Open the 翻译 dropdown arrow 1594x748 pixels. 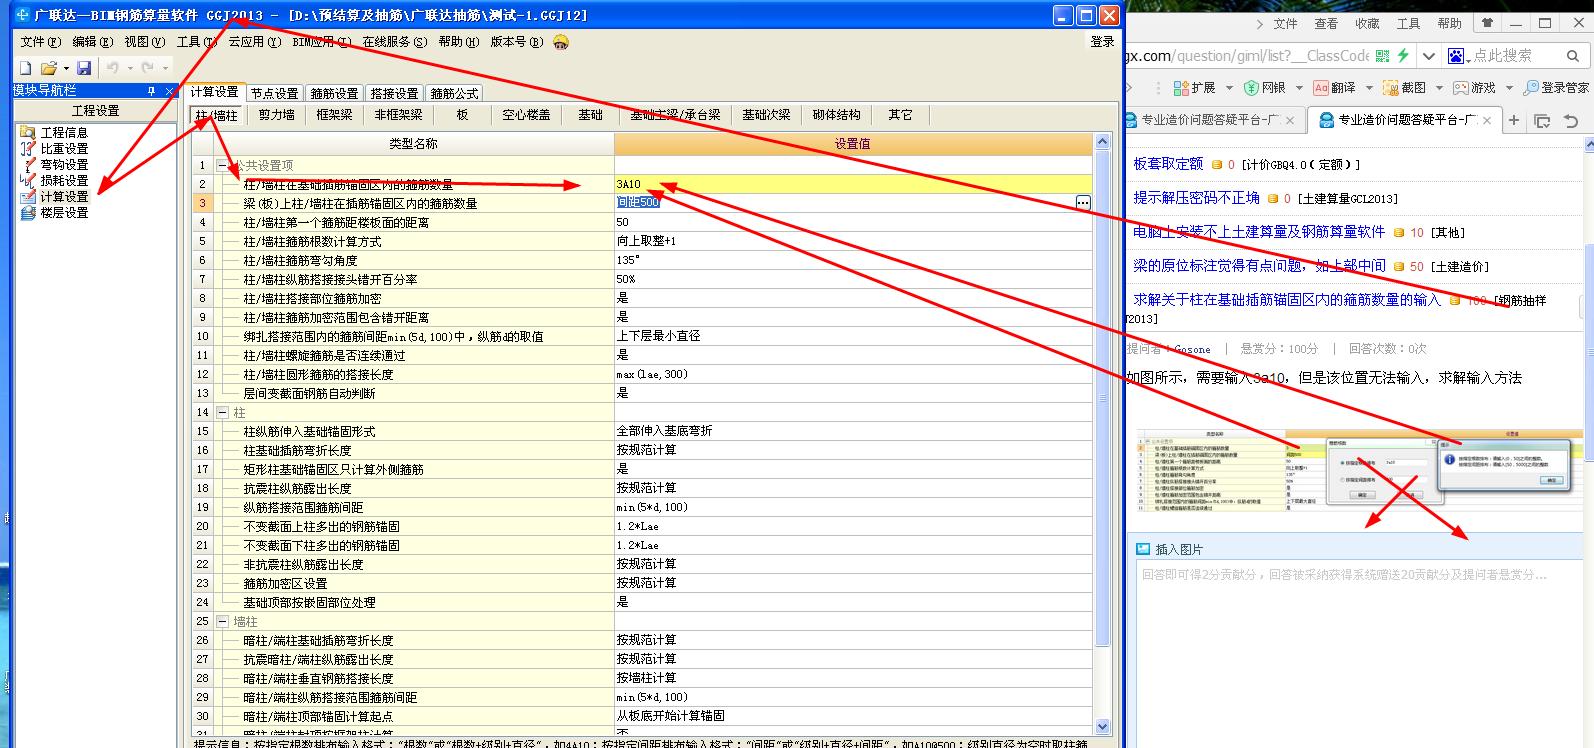[1369, 88]
